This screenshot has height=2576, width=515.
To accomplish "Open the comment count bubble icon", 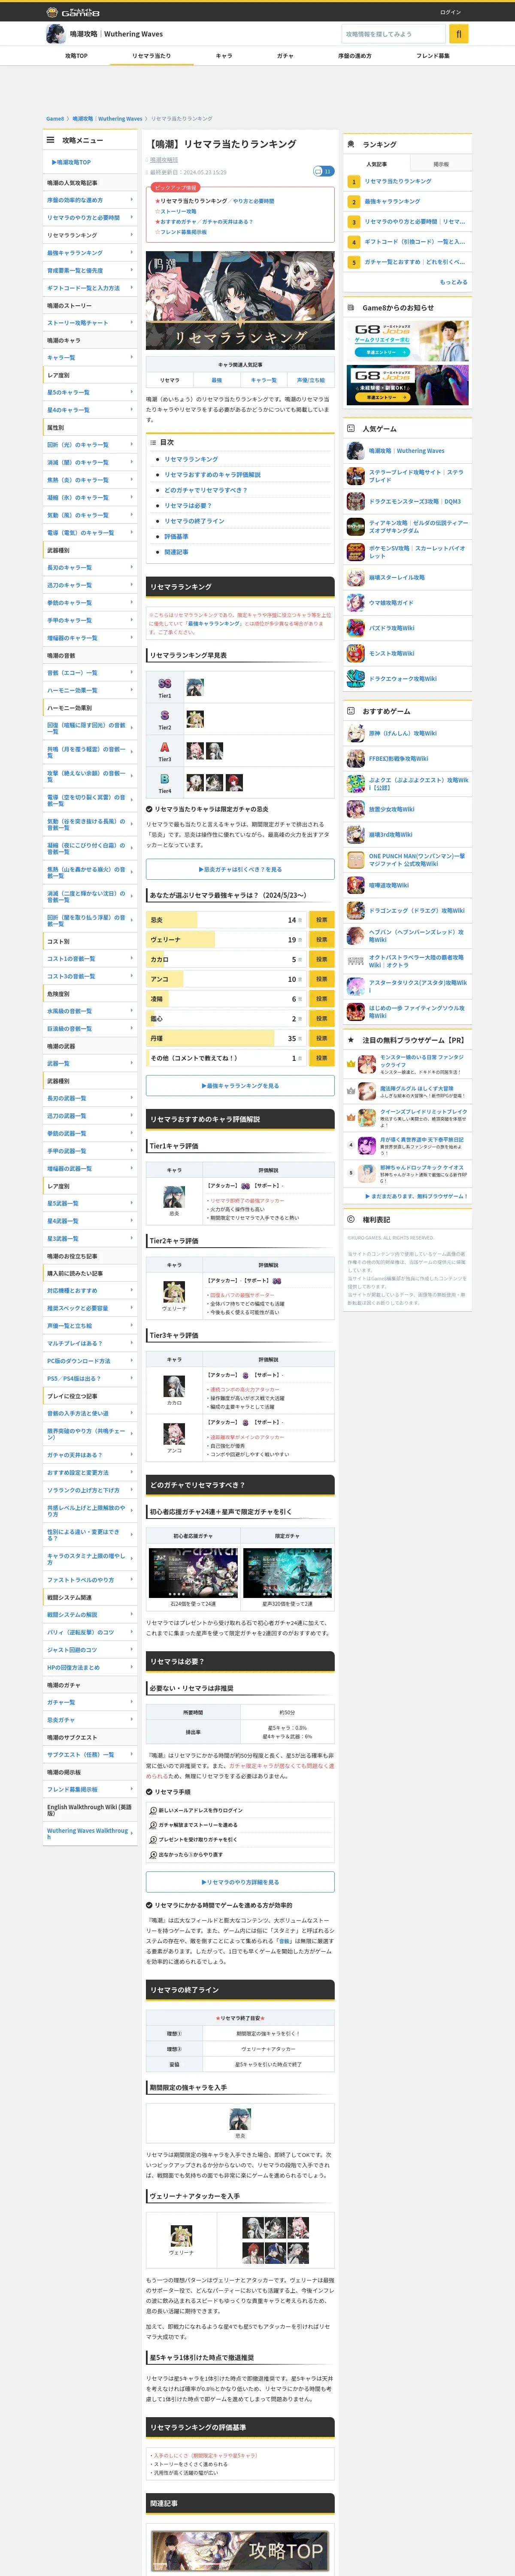I will 323,171.
